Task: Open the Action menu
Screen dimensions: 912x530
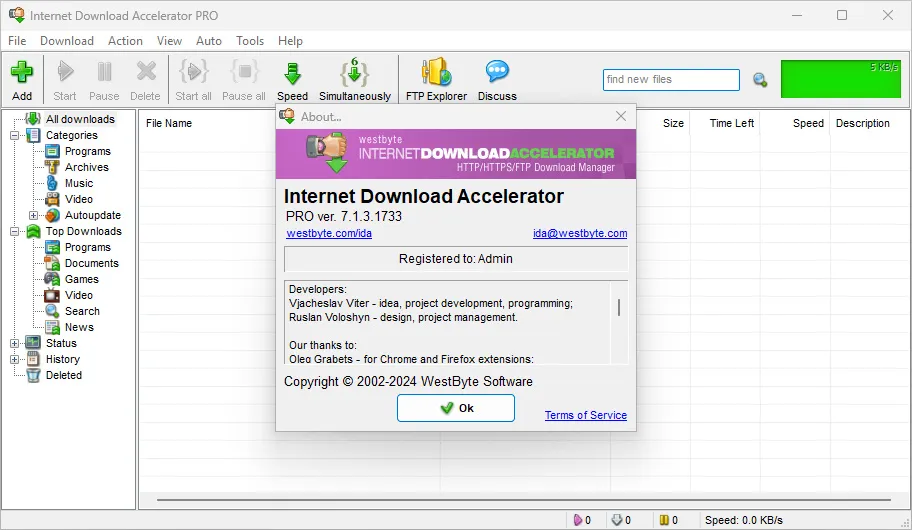Action: (x=125, y=41)
